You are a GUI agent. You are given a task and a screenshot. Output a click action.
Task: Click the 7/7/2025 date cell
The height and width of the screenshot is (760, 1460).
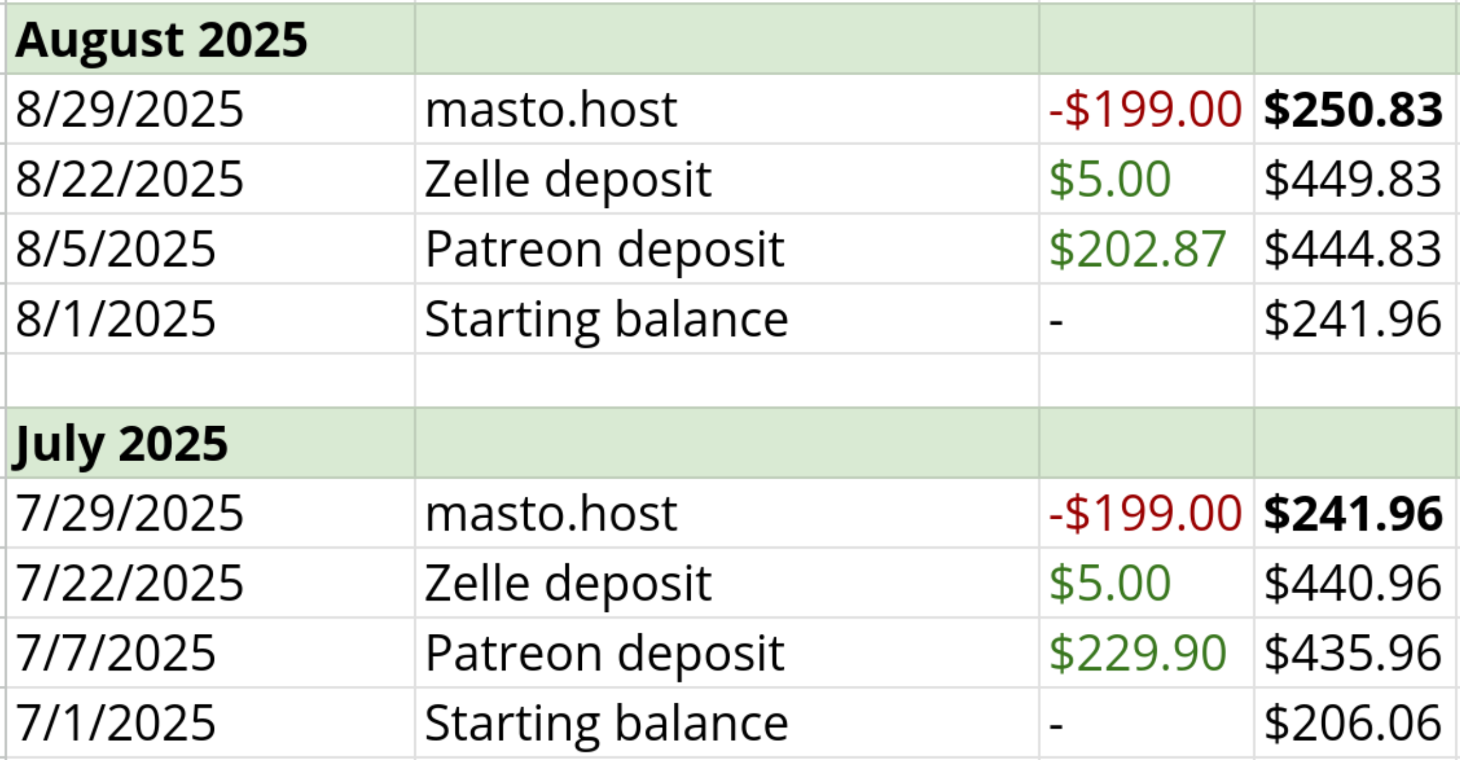[116, 653]
